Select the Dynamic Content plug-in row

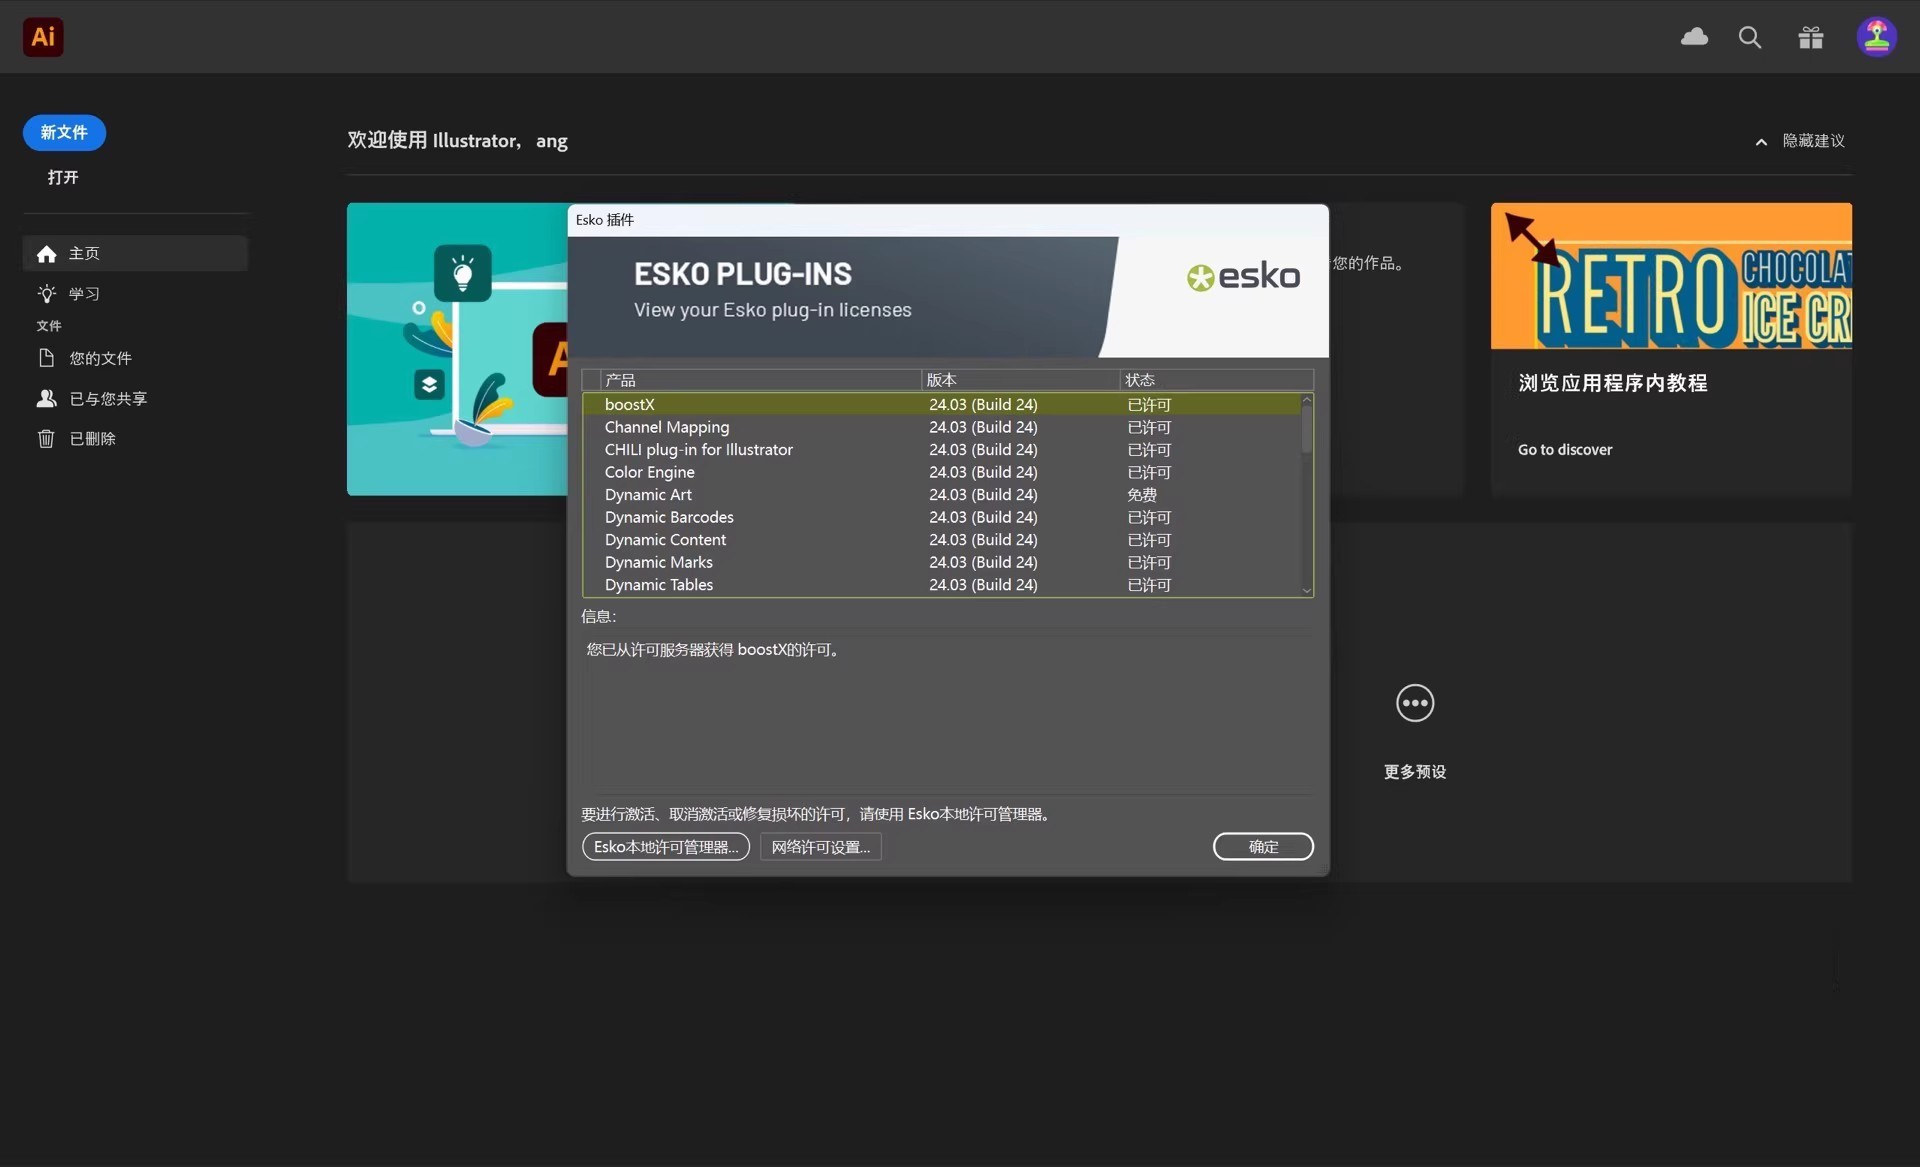tap(941, 540)
